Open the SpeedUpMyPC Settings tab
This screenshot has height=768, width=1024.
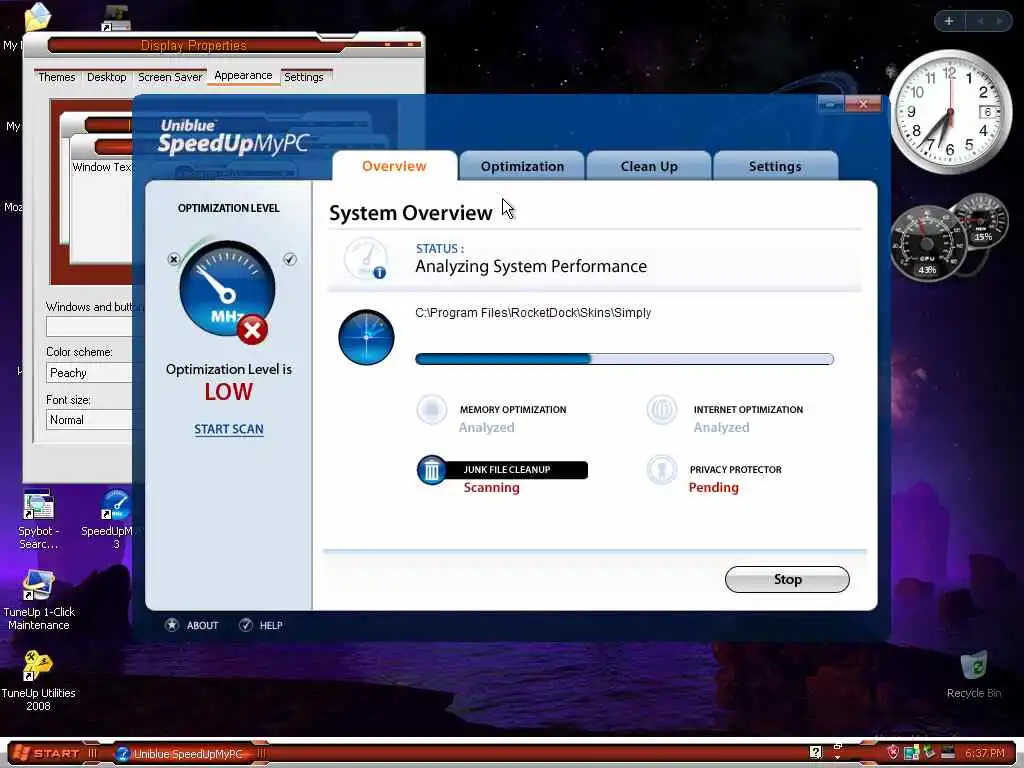775,166
